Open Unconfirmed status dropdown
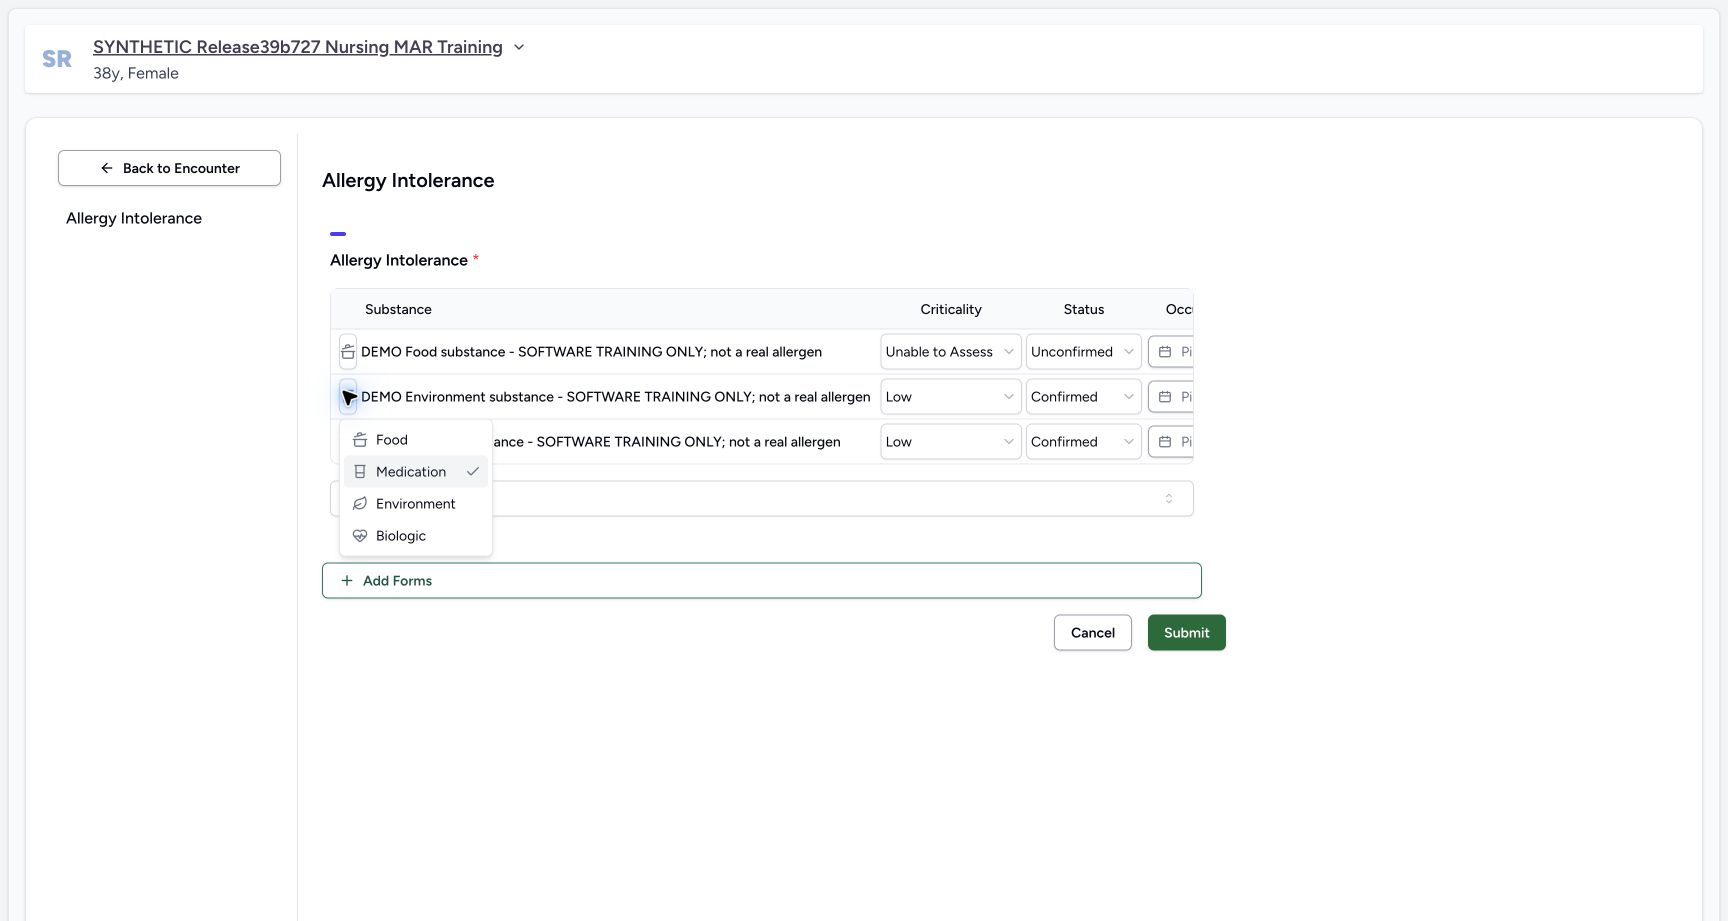 pos(1083,352)
